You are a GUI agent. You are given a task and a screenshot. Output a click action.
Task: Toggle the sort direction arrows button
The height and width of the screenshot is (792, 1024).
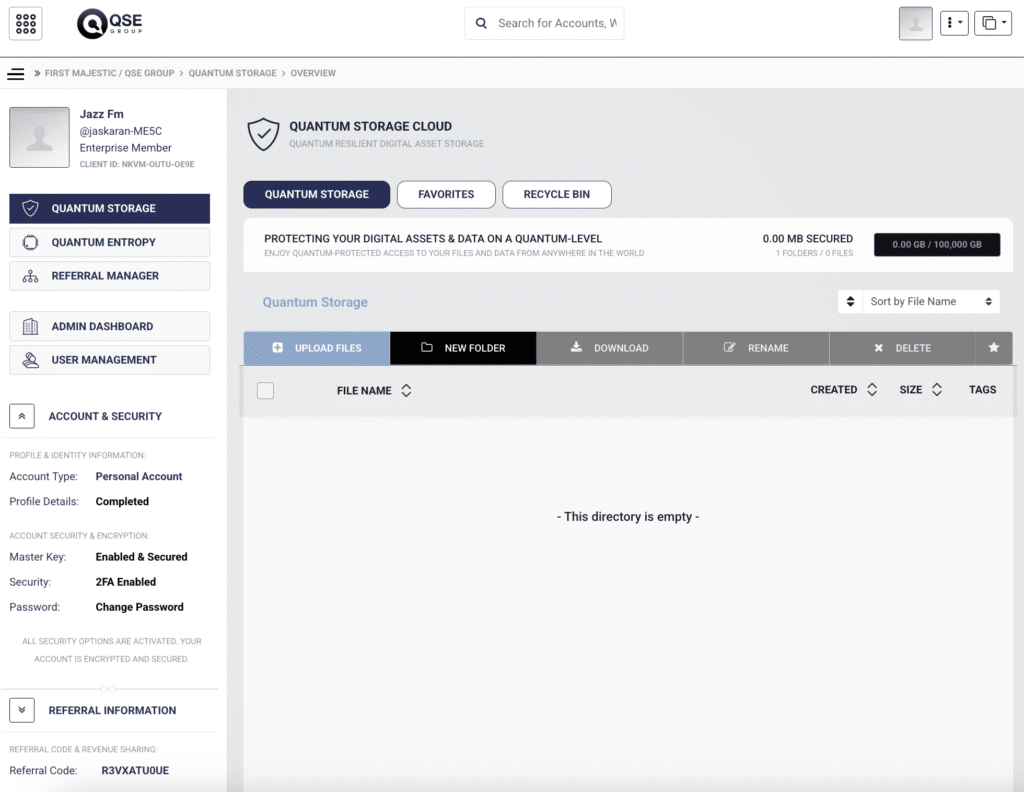coord(850,302)
